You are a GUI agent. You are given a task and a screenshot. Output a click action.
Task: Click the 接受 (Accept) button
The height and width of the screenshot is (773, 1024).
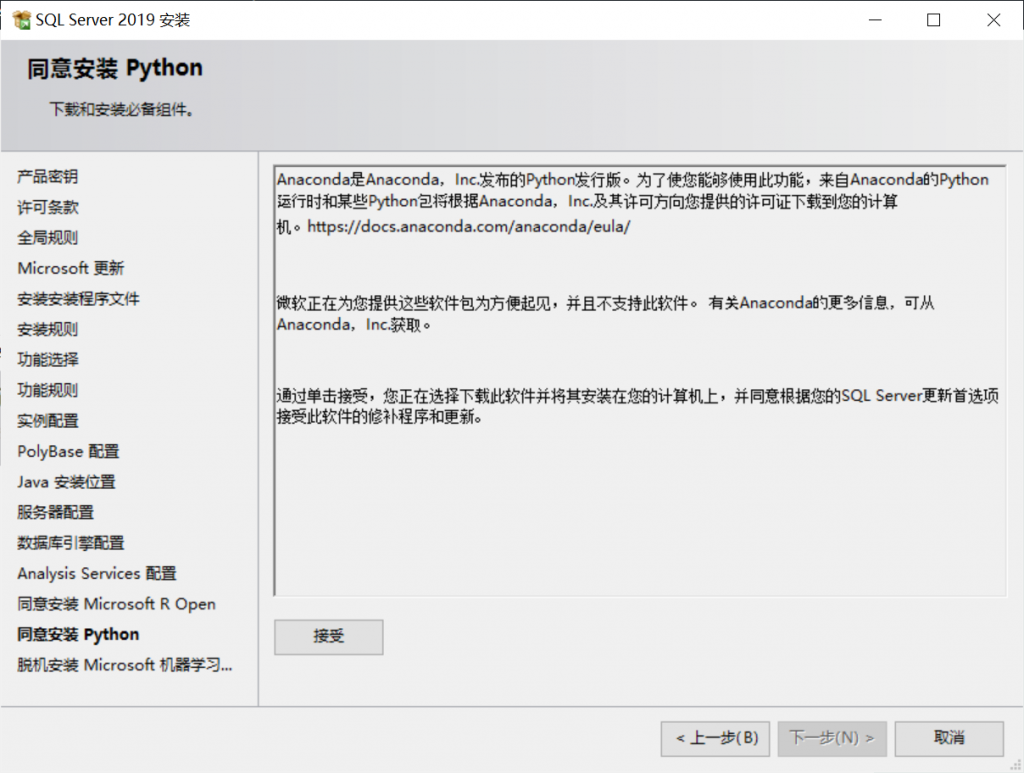coord(328,636)
